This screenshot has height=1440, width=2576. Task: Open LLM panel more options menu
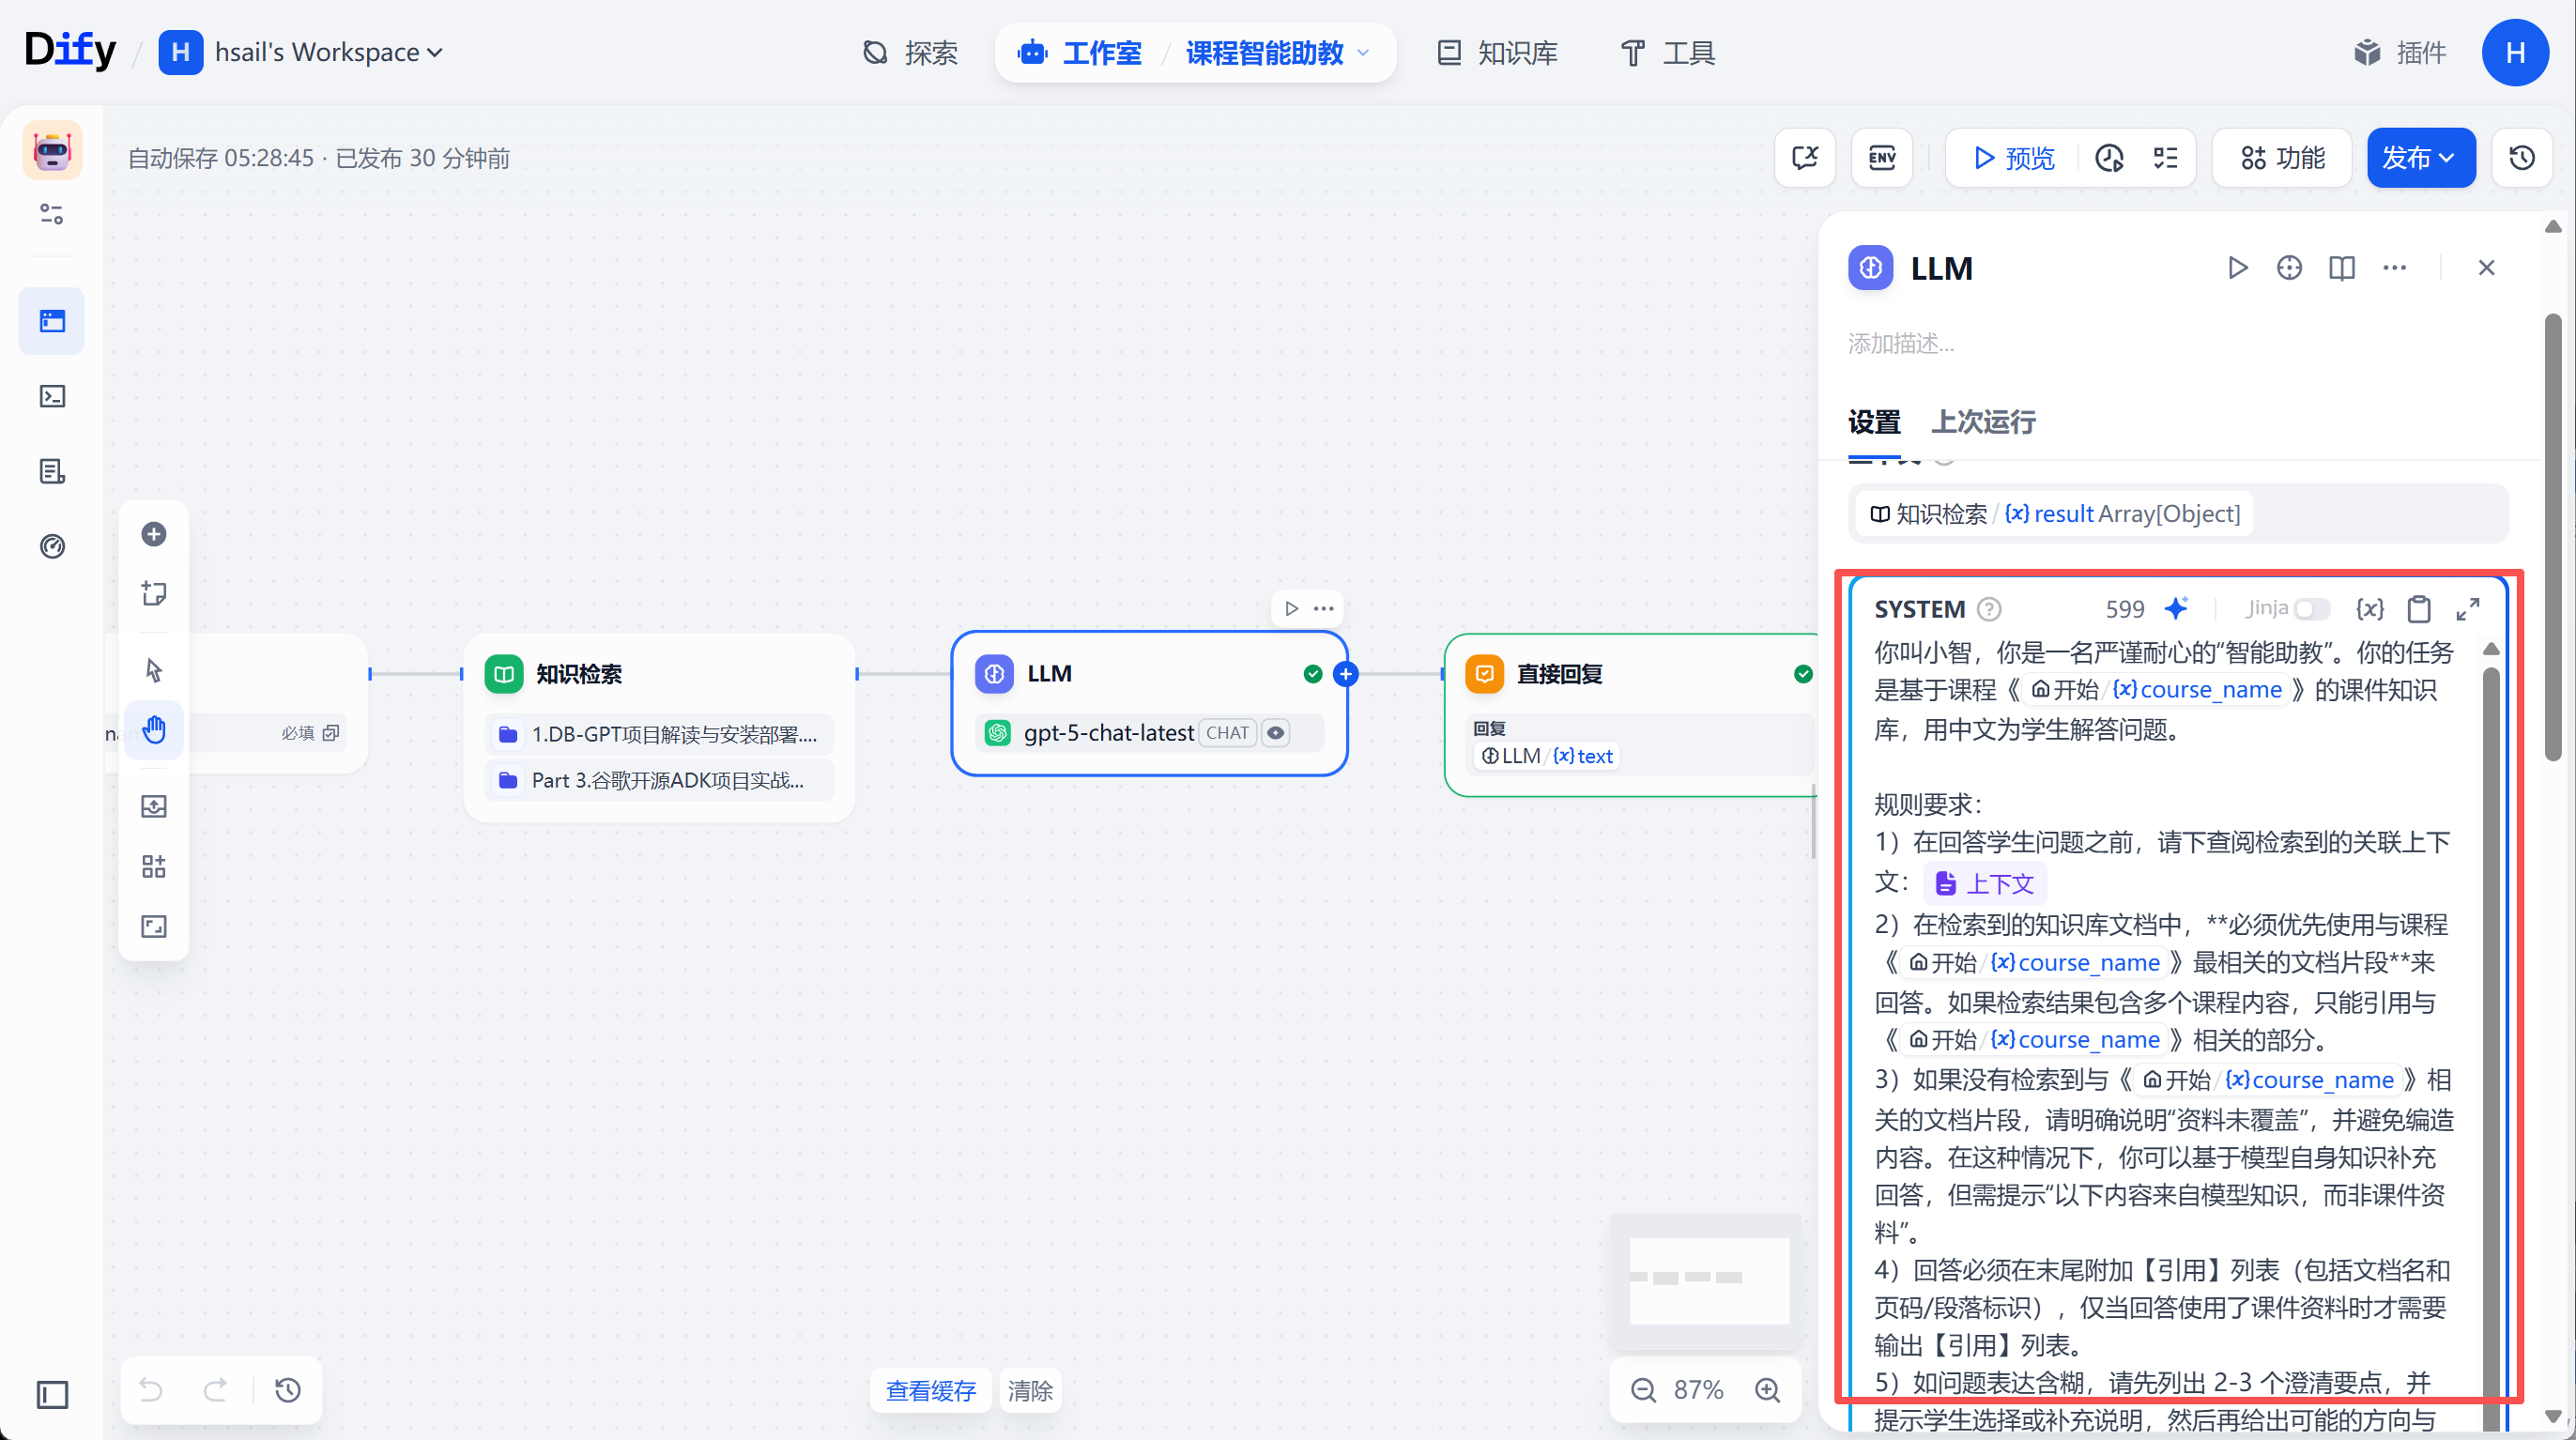[2394, 267]
